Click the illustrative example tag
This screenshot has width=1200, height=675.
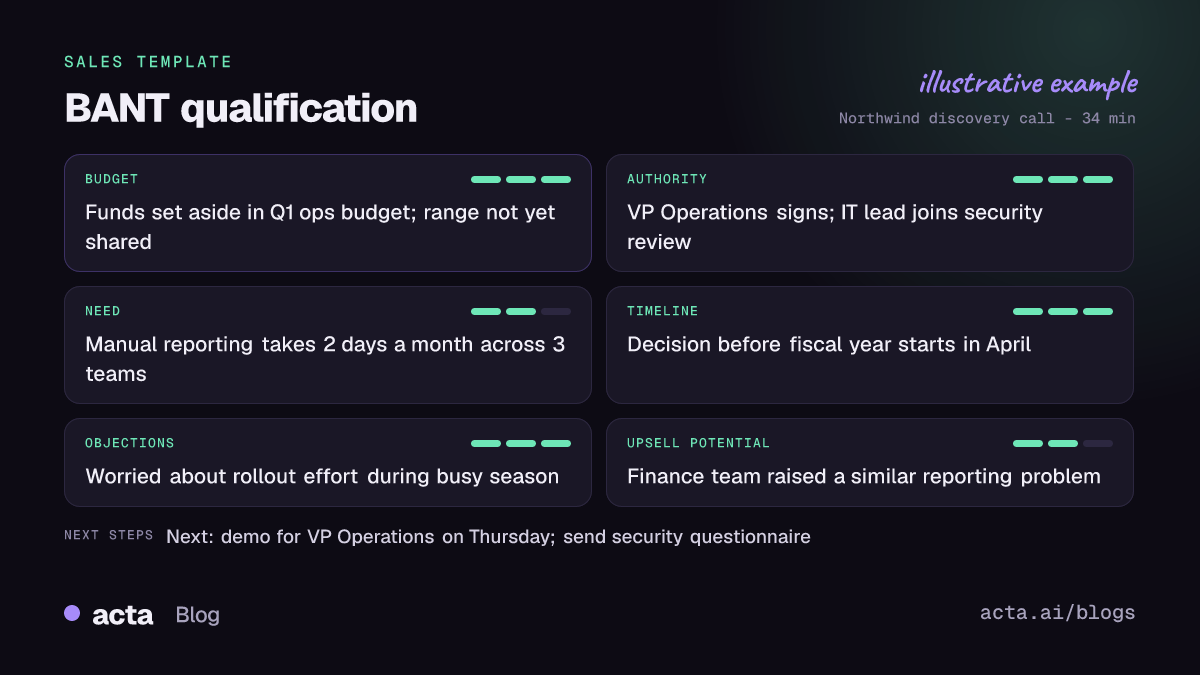tap(1028, 83)
